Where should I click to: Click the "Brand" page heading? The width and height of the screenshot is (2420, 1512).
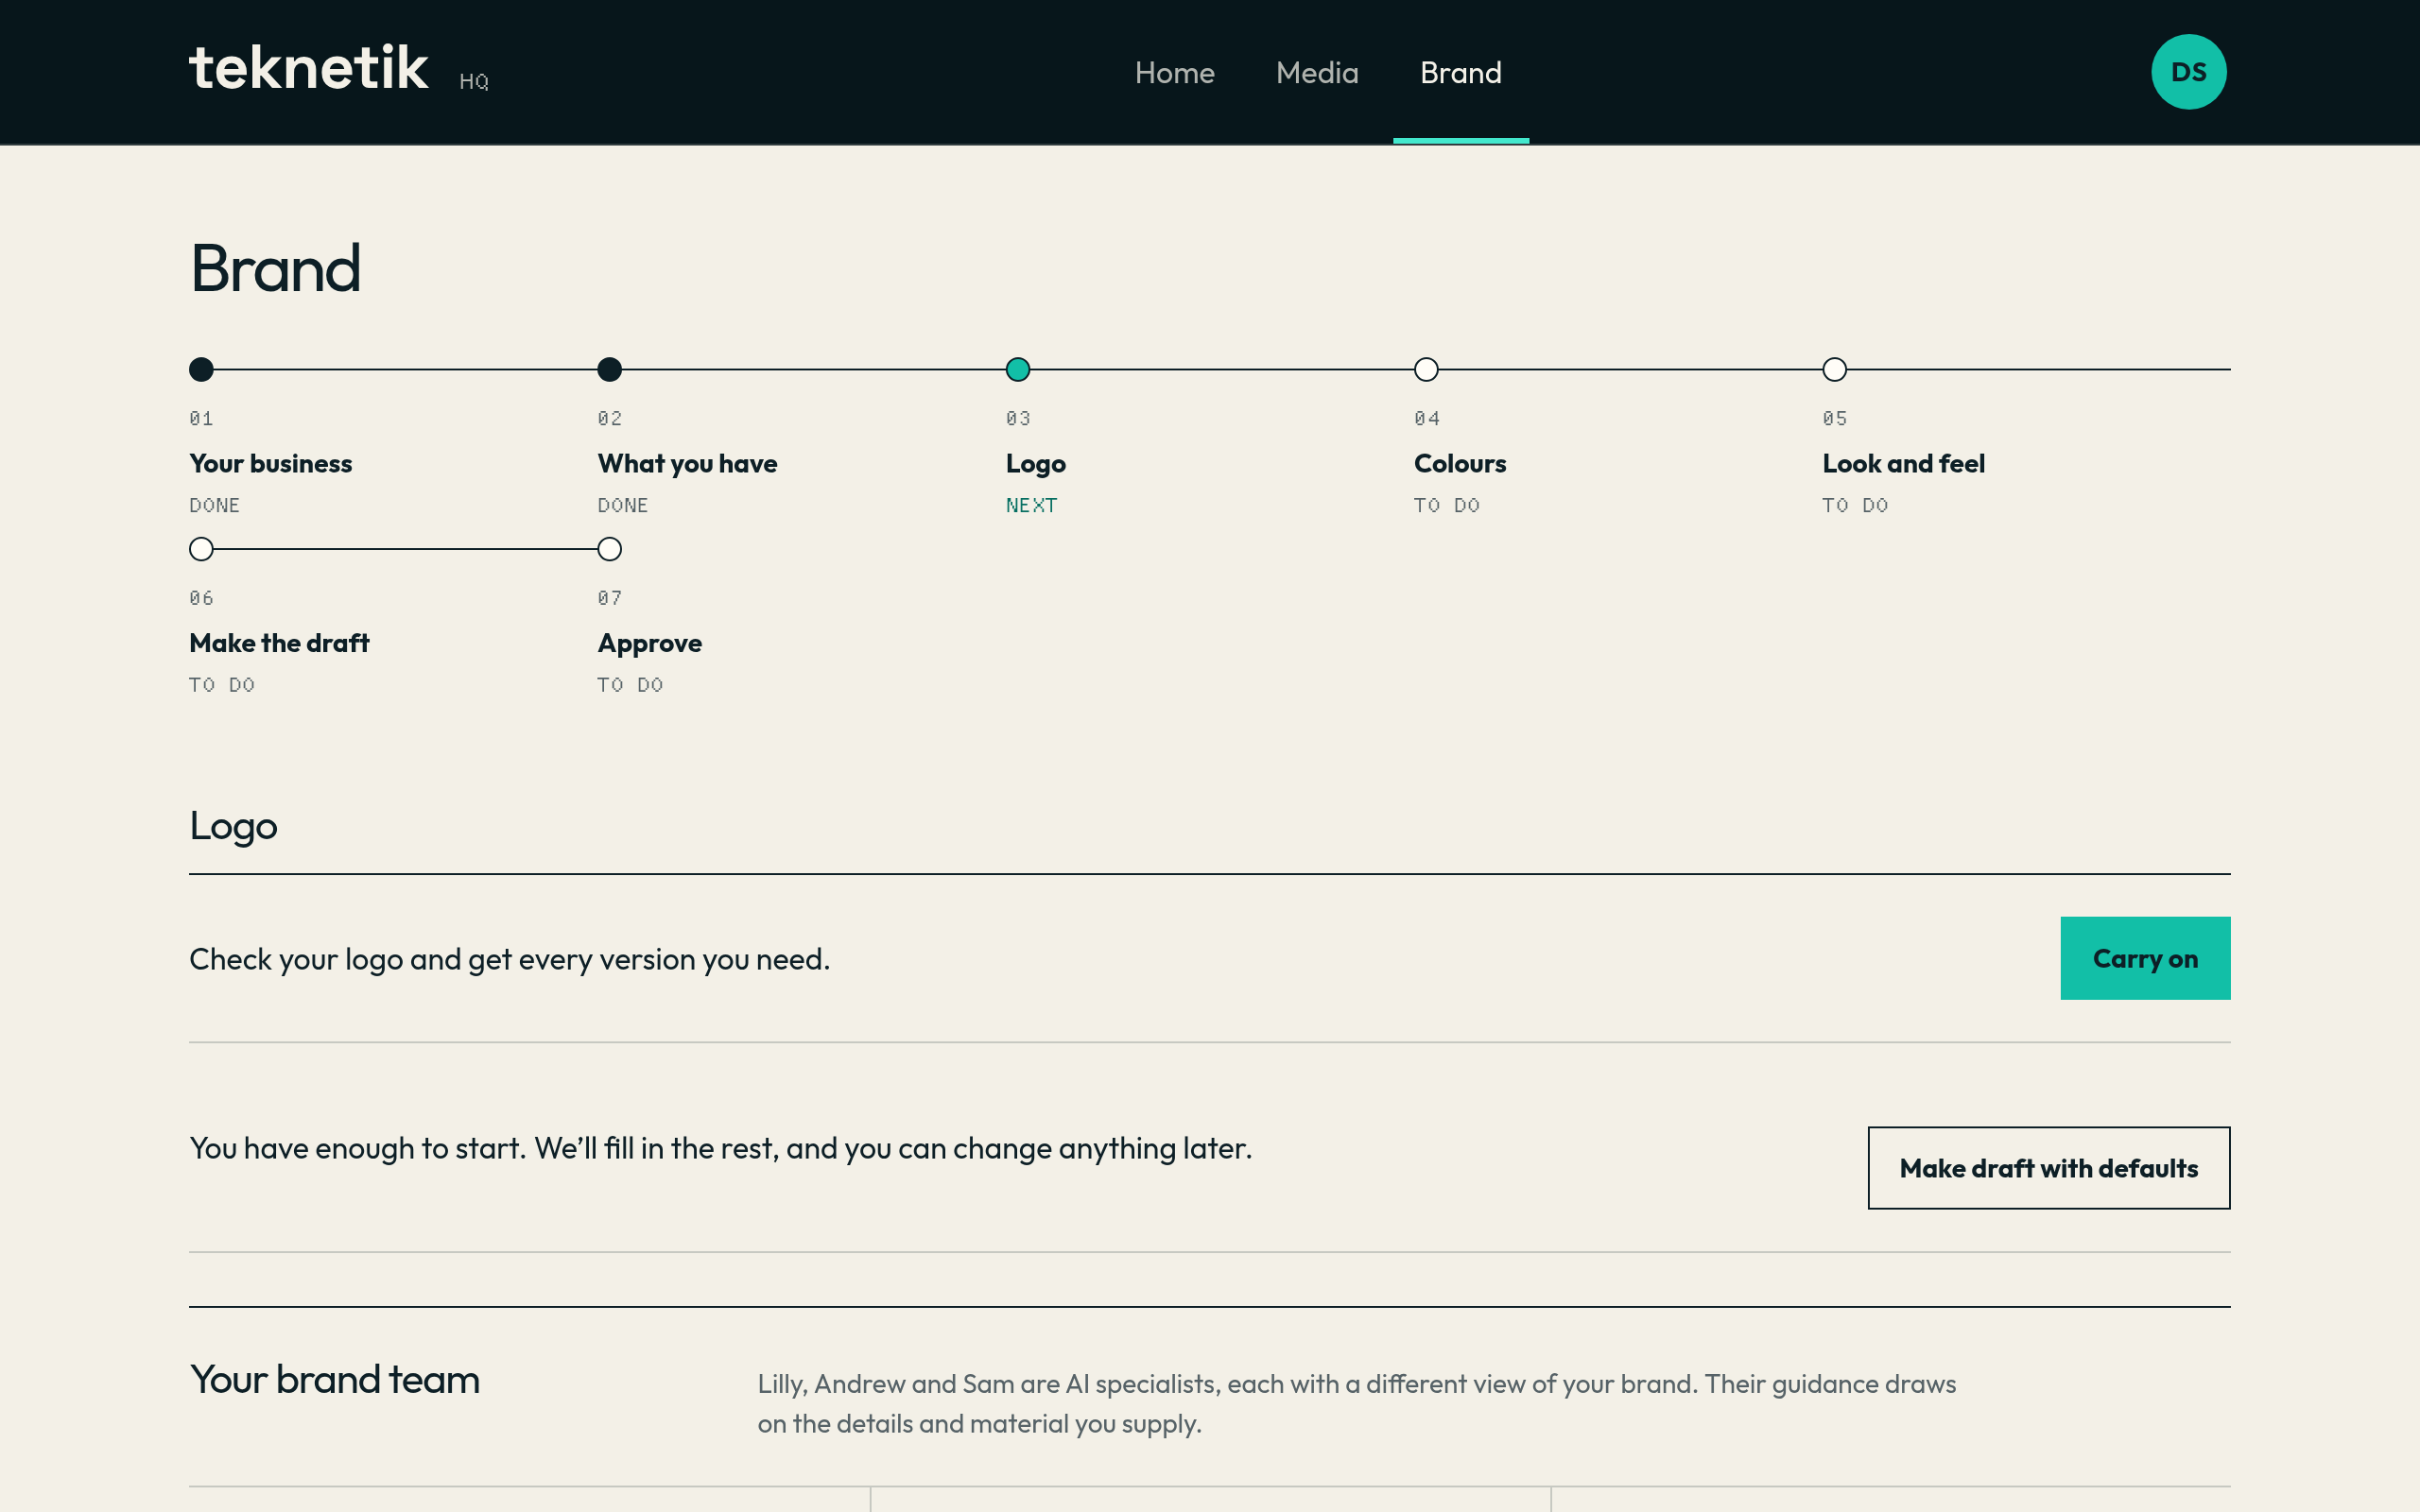275,268
